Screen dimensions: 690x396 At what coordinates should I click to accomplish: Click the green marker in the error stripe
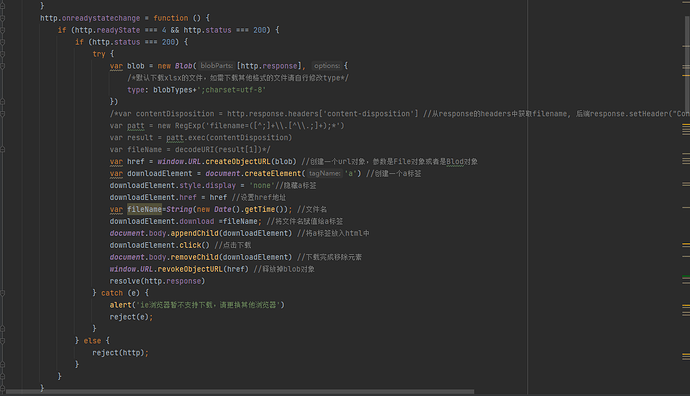tap(686, 277)
